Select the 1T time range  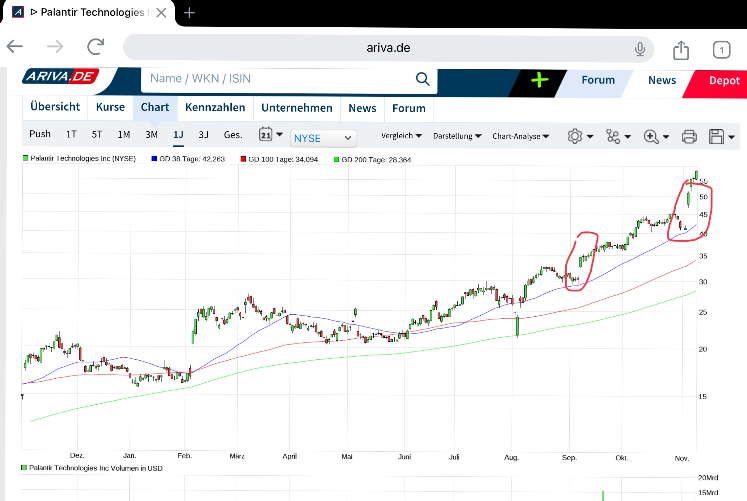tap(71, 134)
